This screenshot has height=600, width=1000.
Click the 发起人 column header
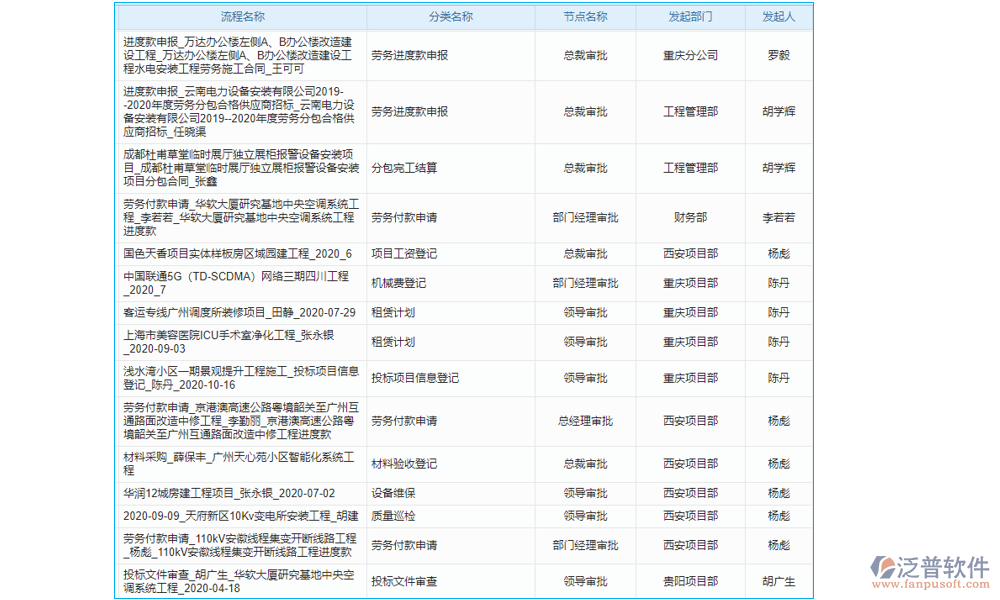[x=778, y=16]
